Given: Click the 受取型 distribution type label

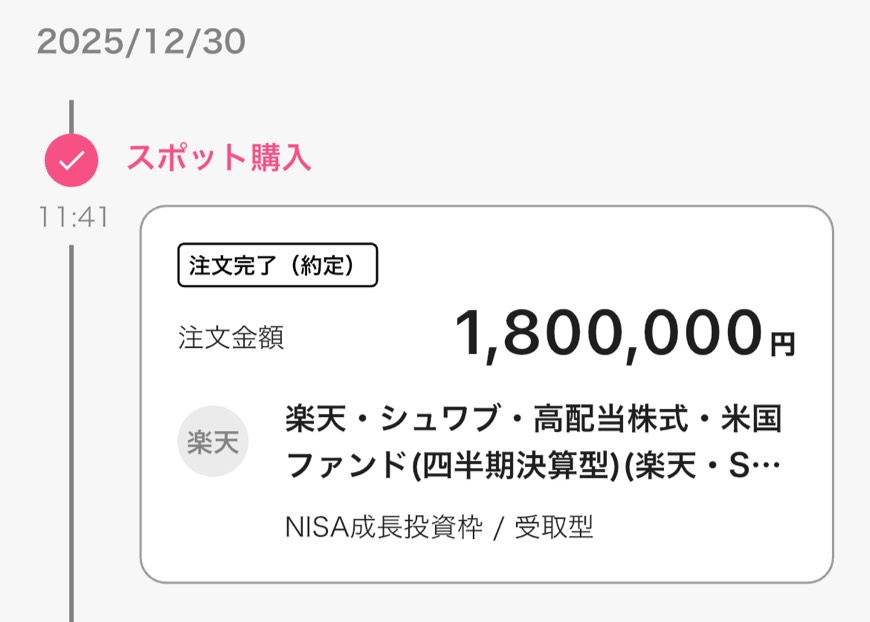Looking at the screenshot, I should [553, 527].
